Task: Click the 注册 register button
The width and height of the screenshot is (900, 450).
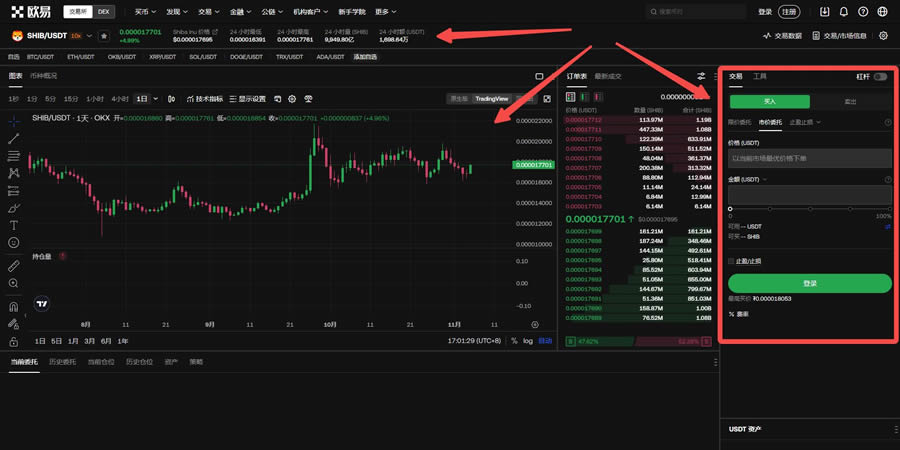Action: [790, 12]
